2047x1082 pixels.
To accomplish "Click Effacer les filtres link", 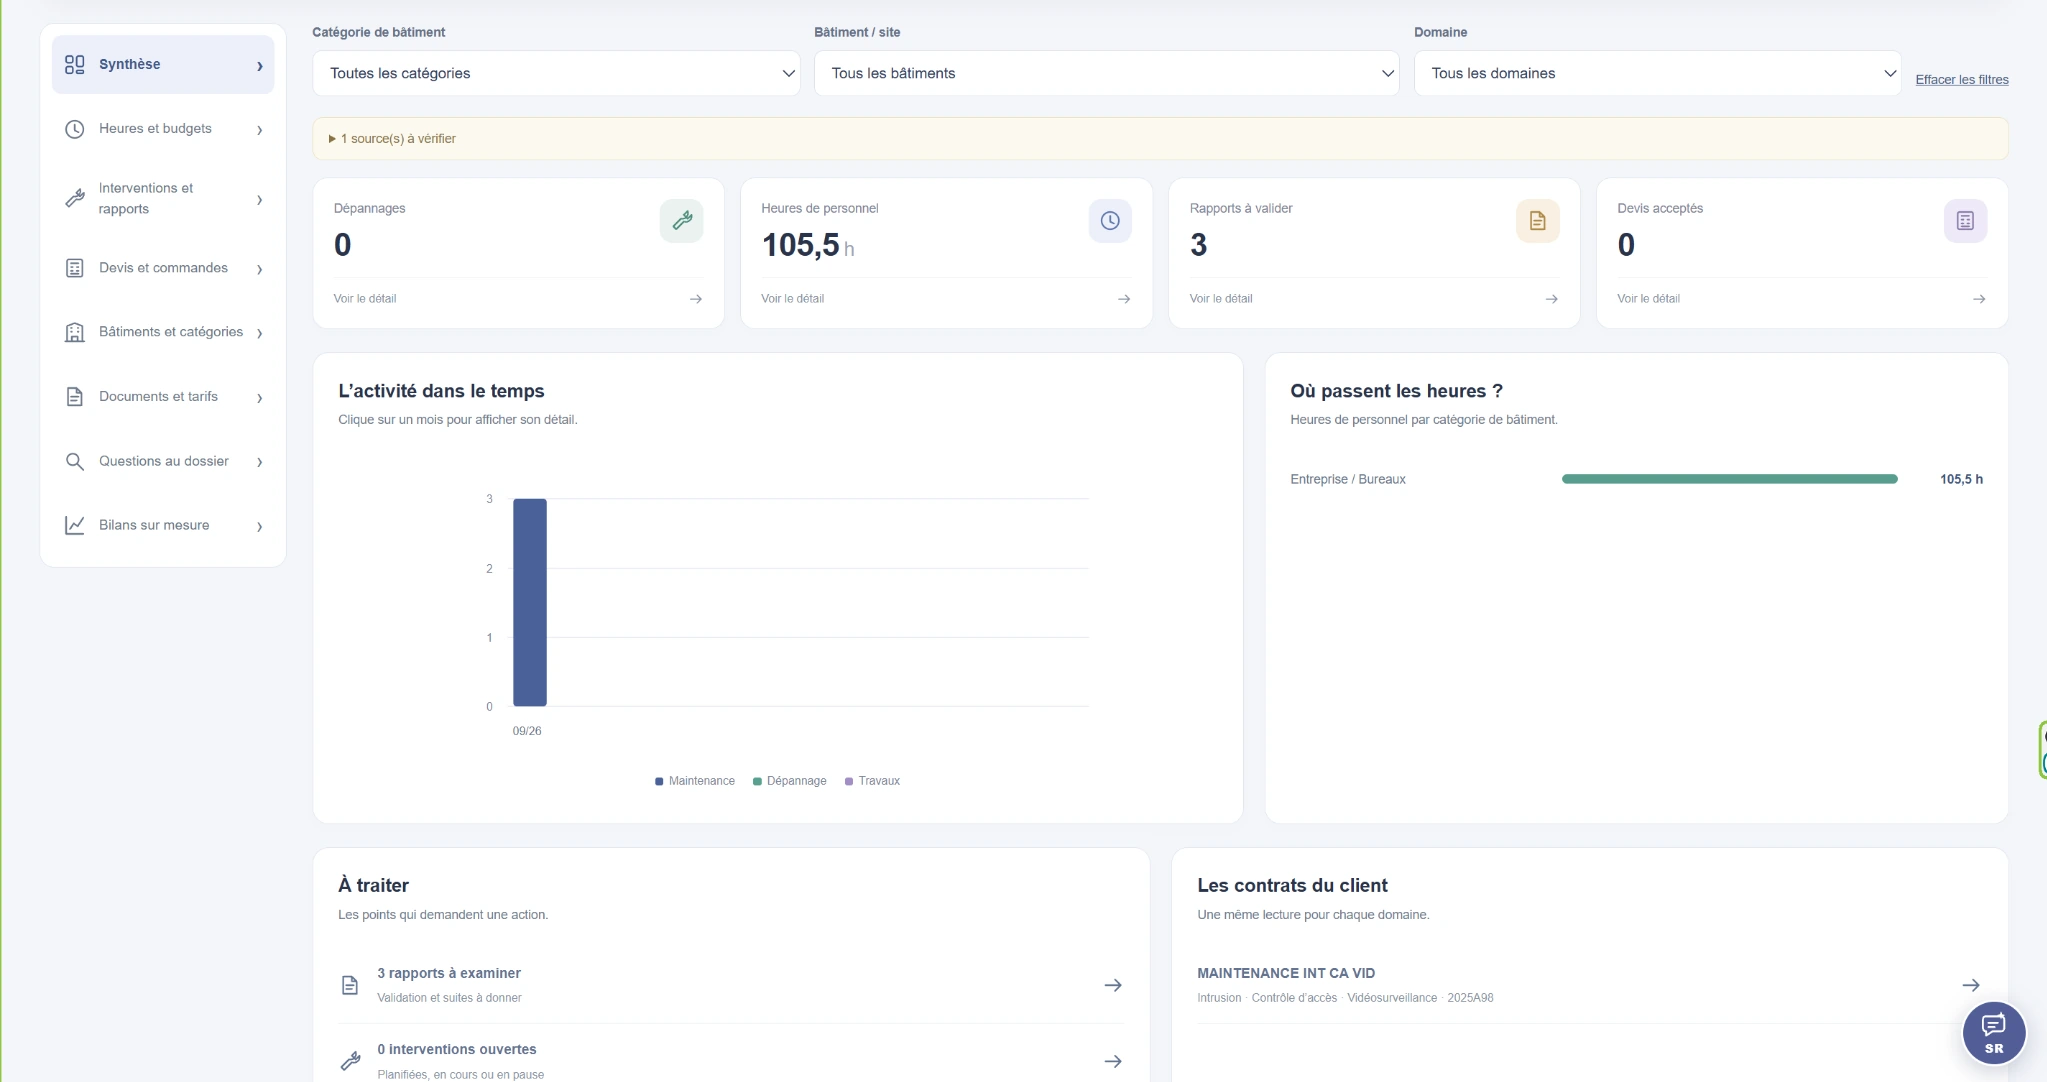I will (x=1961, y=80).
